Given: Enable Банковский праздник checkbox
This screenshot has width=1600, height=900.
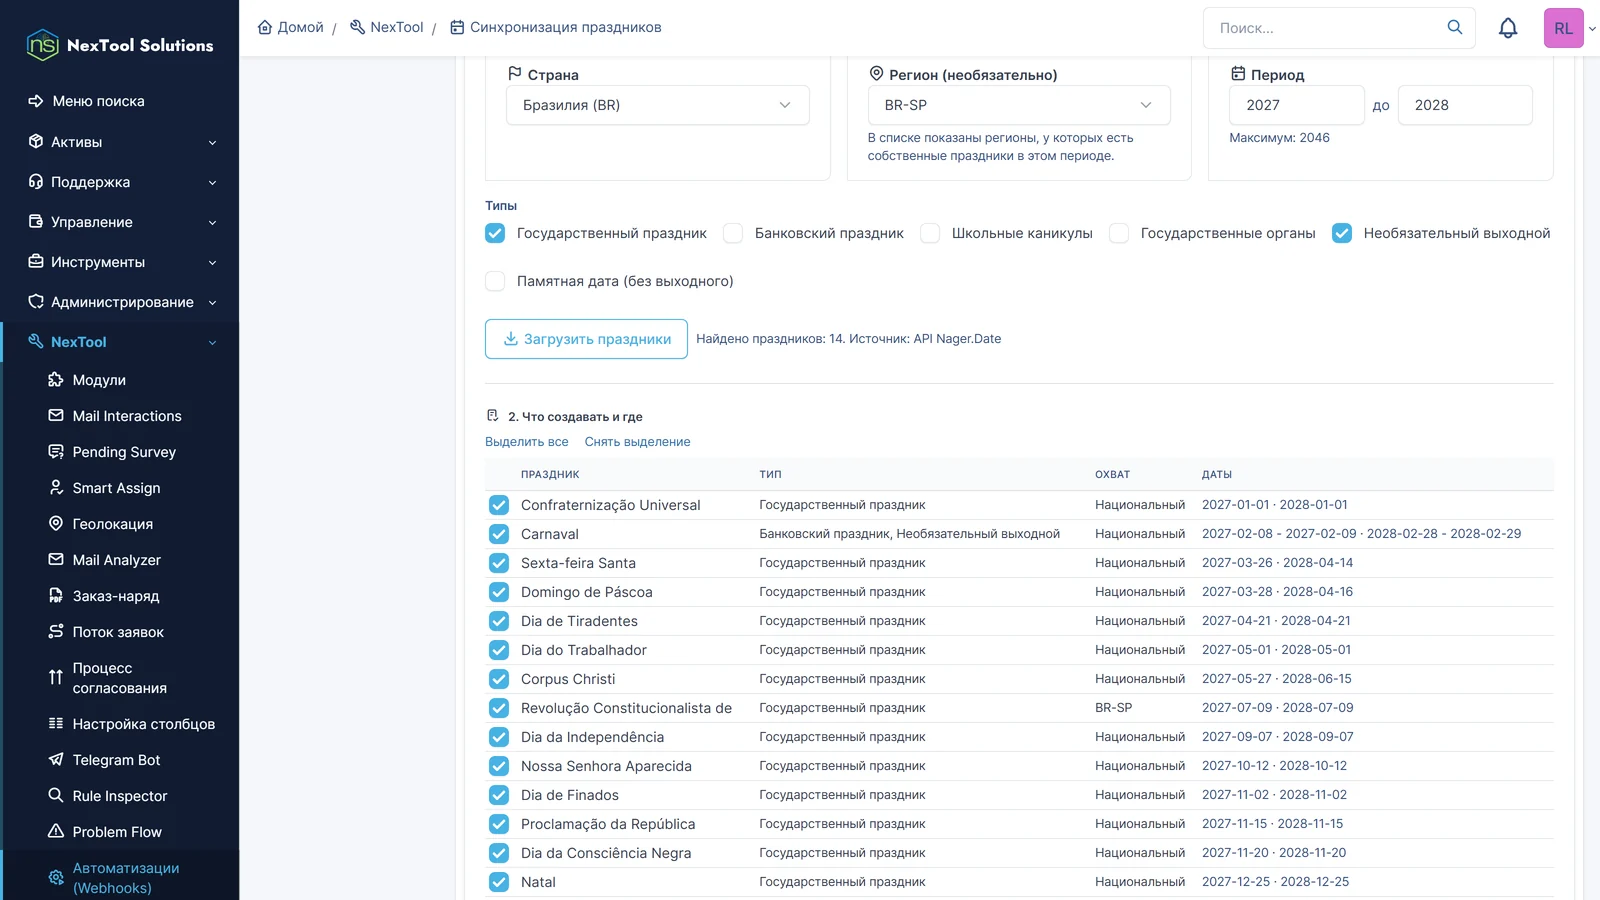Looking at the screenshot, I should [x=733, y=233].
